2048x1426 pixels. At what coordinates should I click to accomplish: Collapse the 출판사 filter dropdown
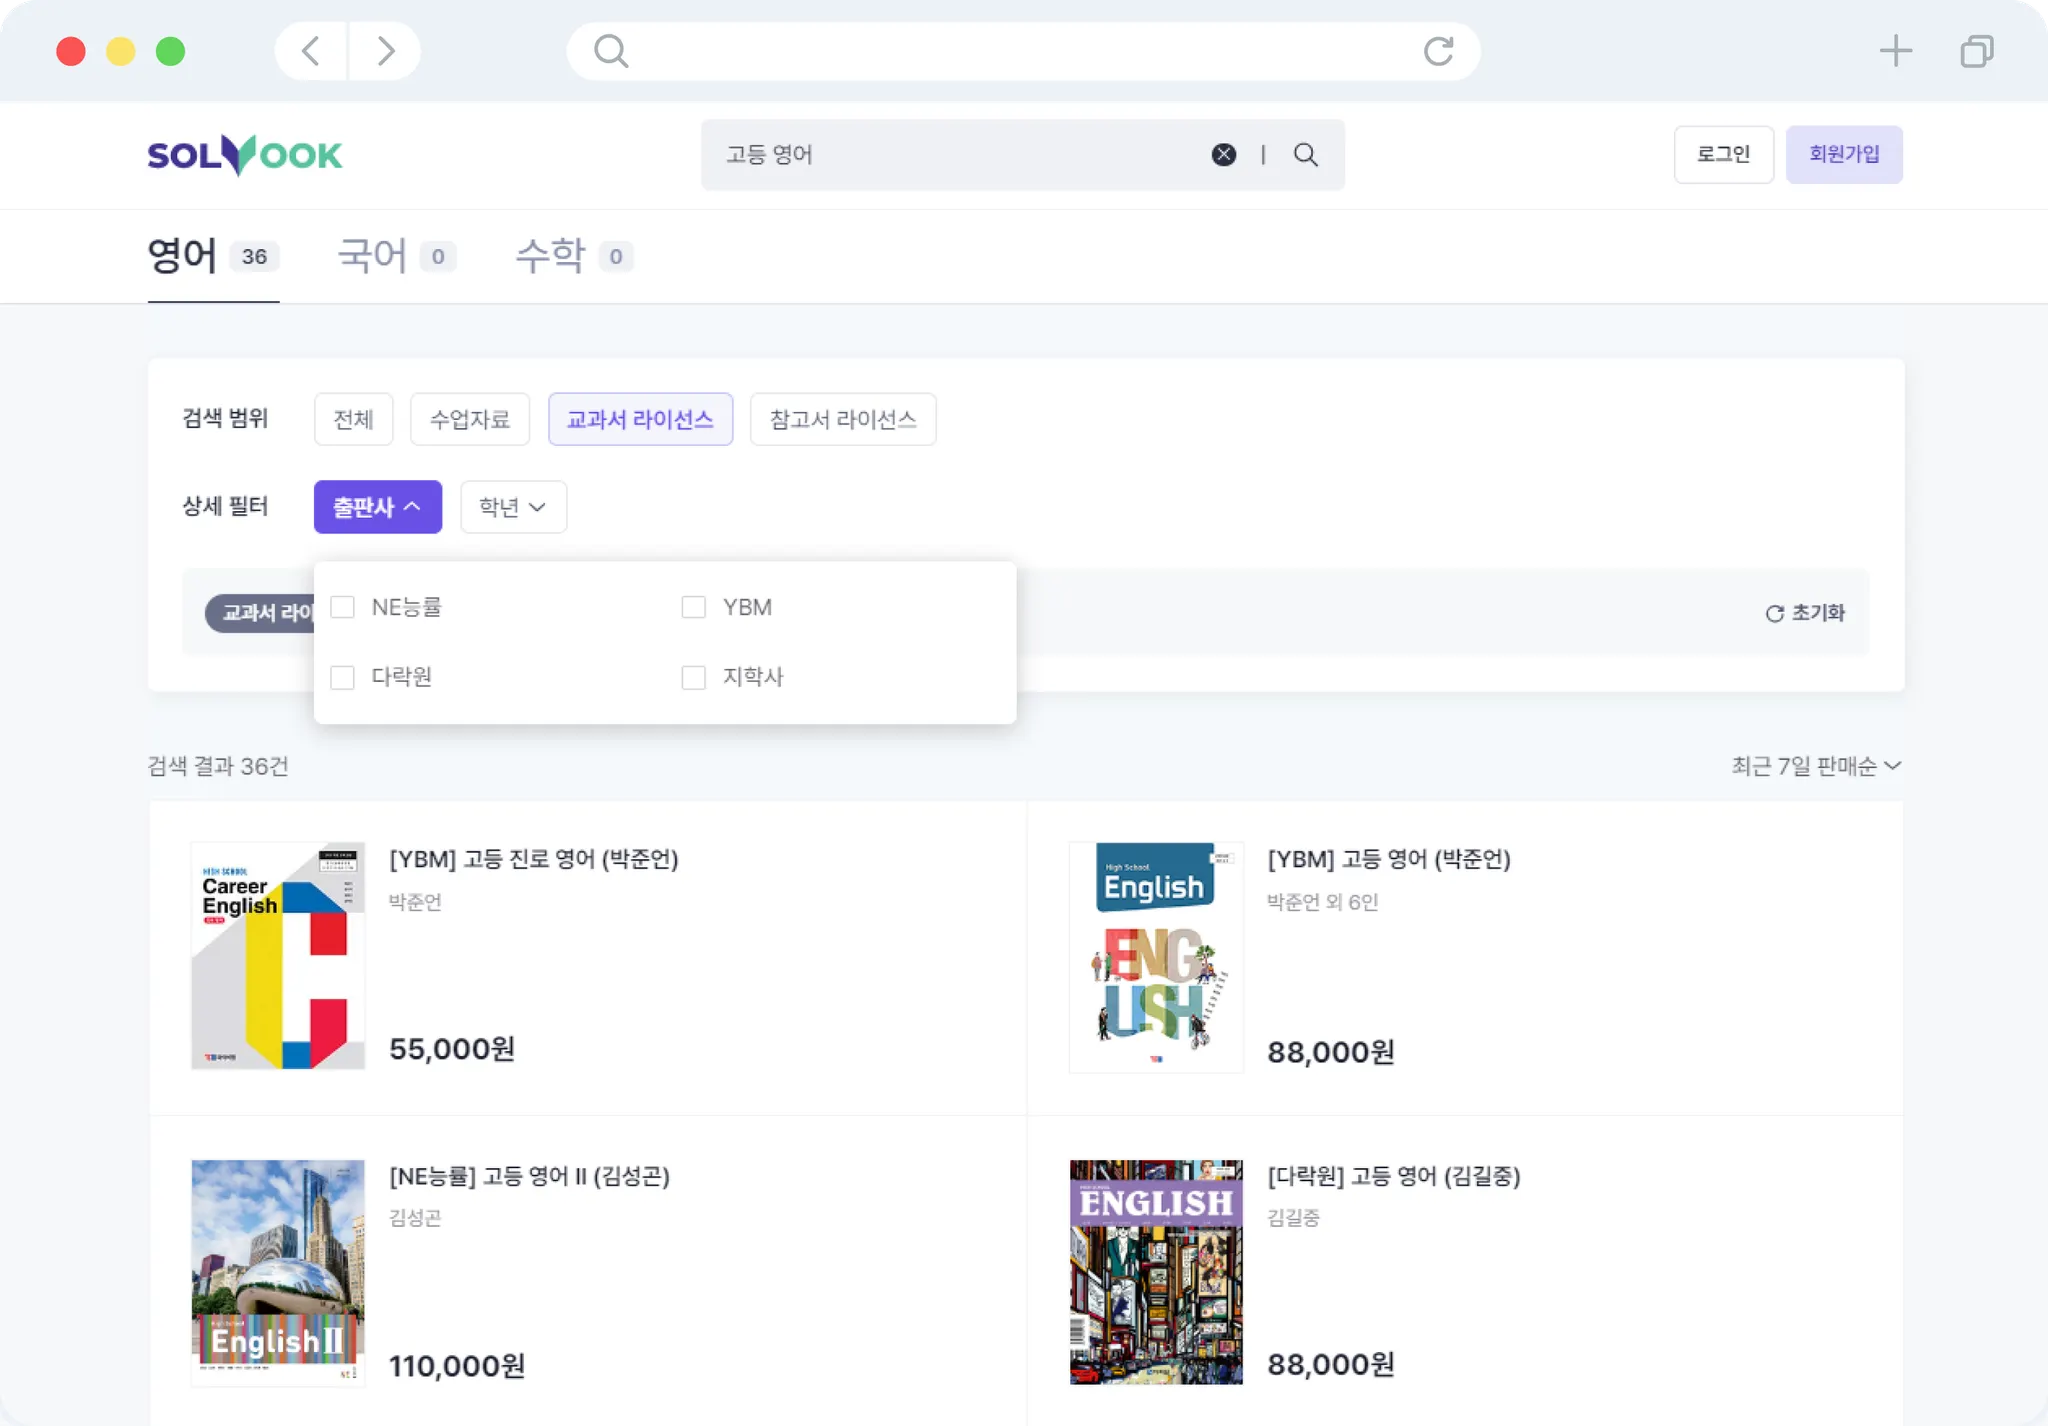coord(377,507)
